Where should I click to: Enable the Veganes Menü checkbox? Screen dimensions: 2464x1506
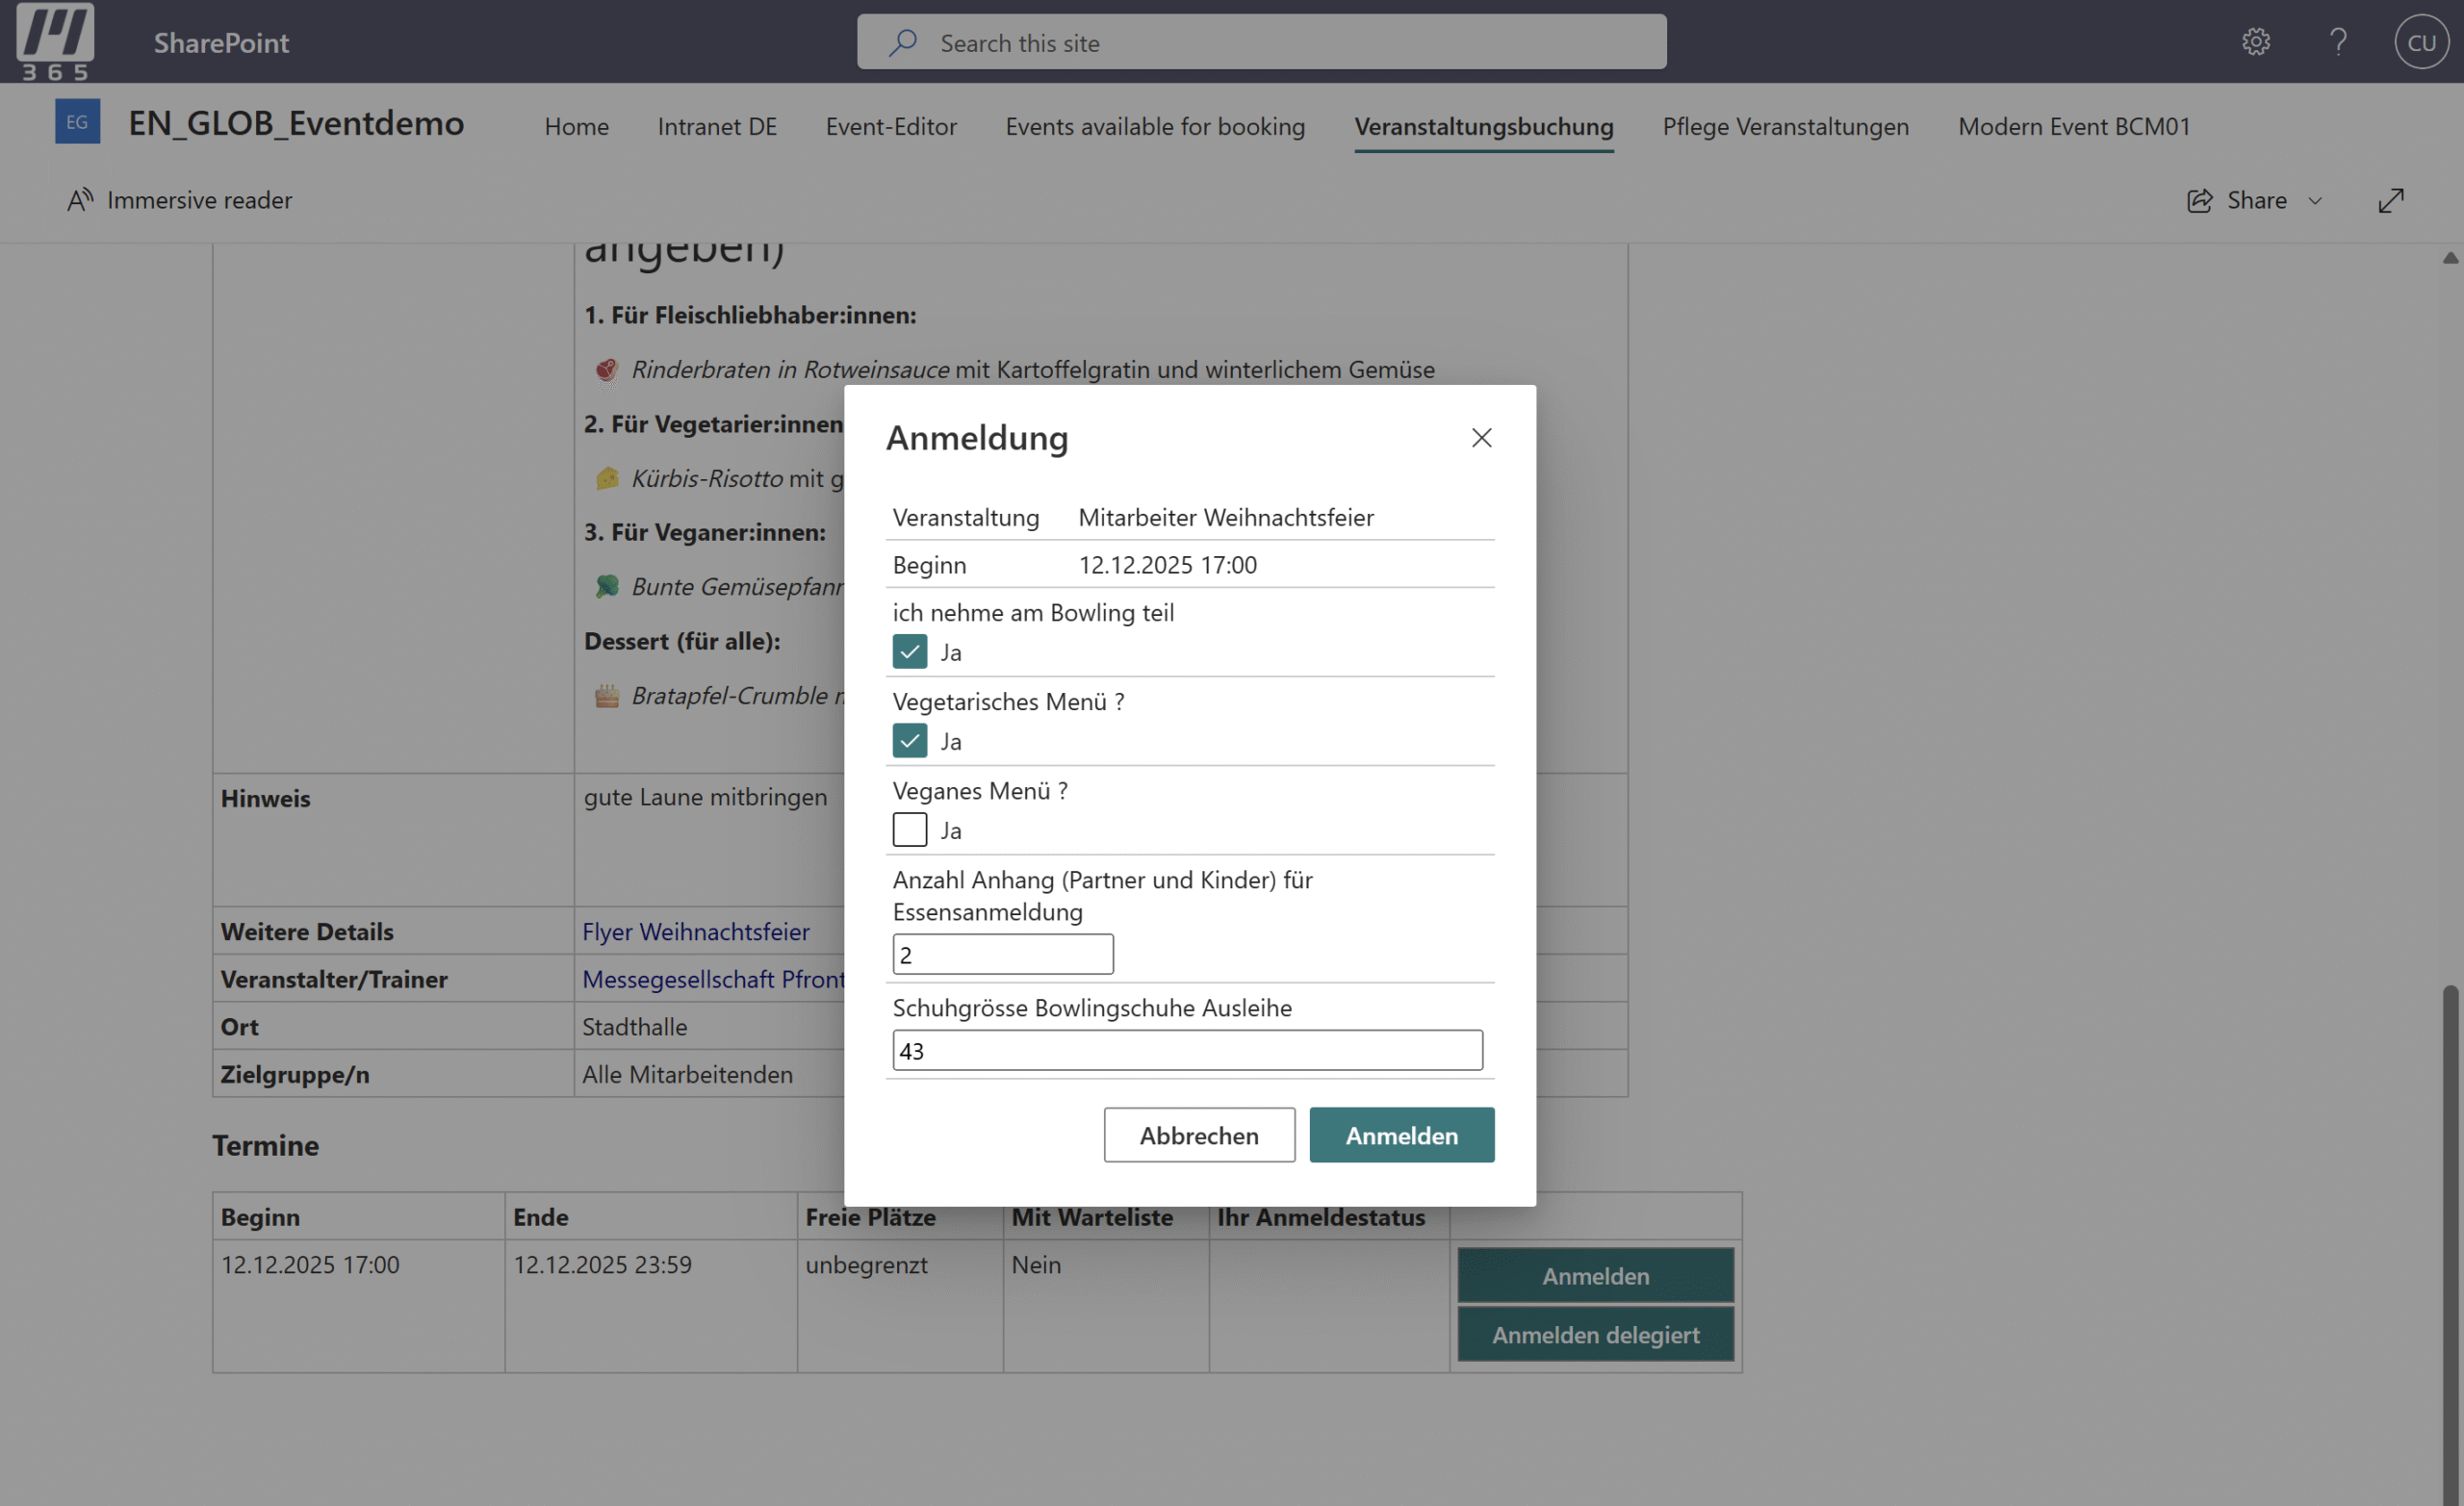click(x=909, y=830)
